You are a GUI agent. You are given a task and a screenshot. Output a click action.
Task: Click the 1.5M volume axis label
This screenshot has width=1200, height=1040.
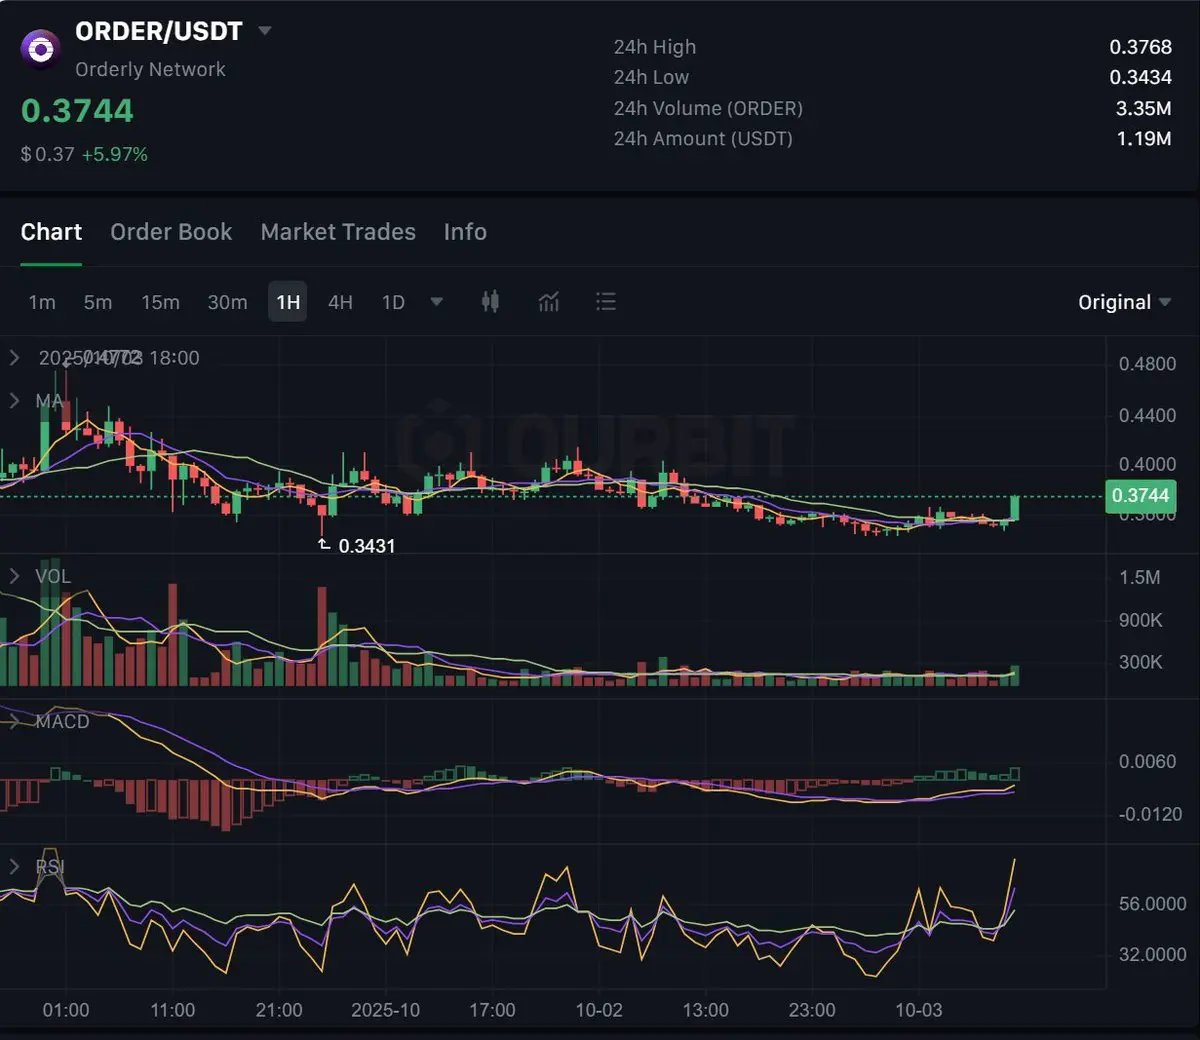[1140, 577]
